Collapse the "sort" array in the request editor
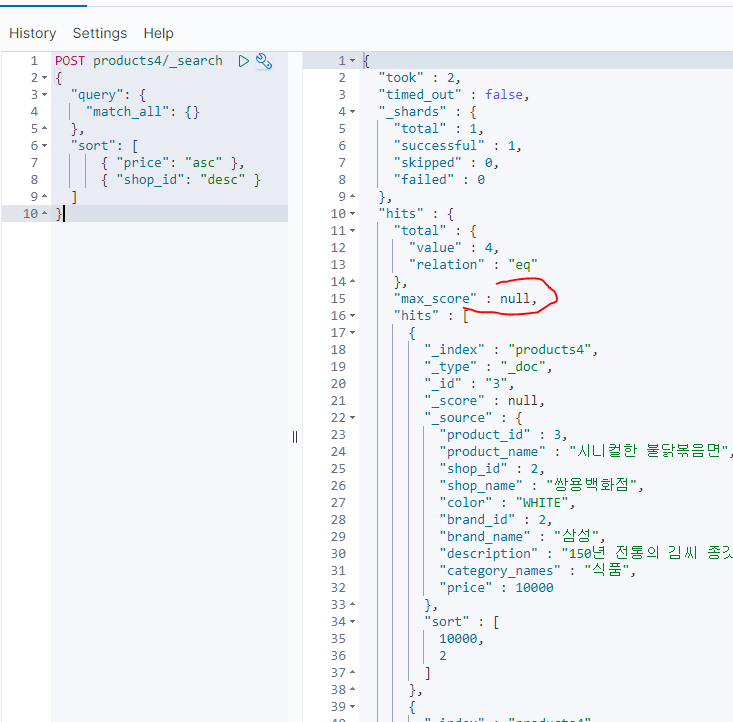This screenshot has width=733, height=722. (x=46, y=146)
